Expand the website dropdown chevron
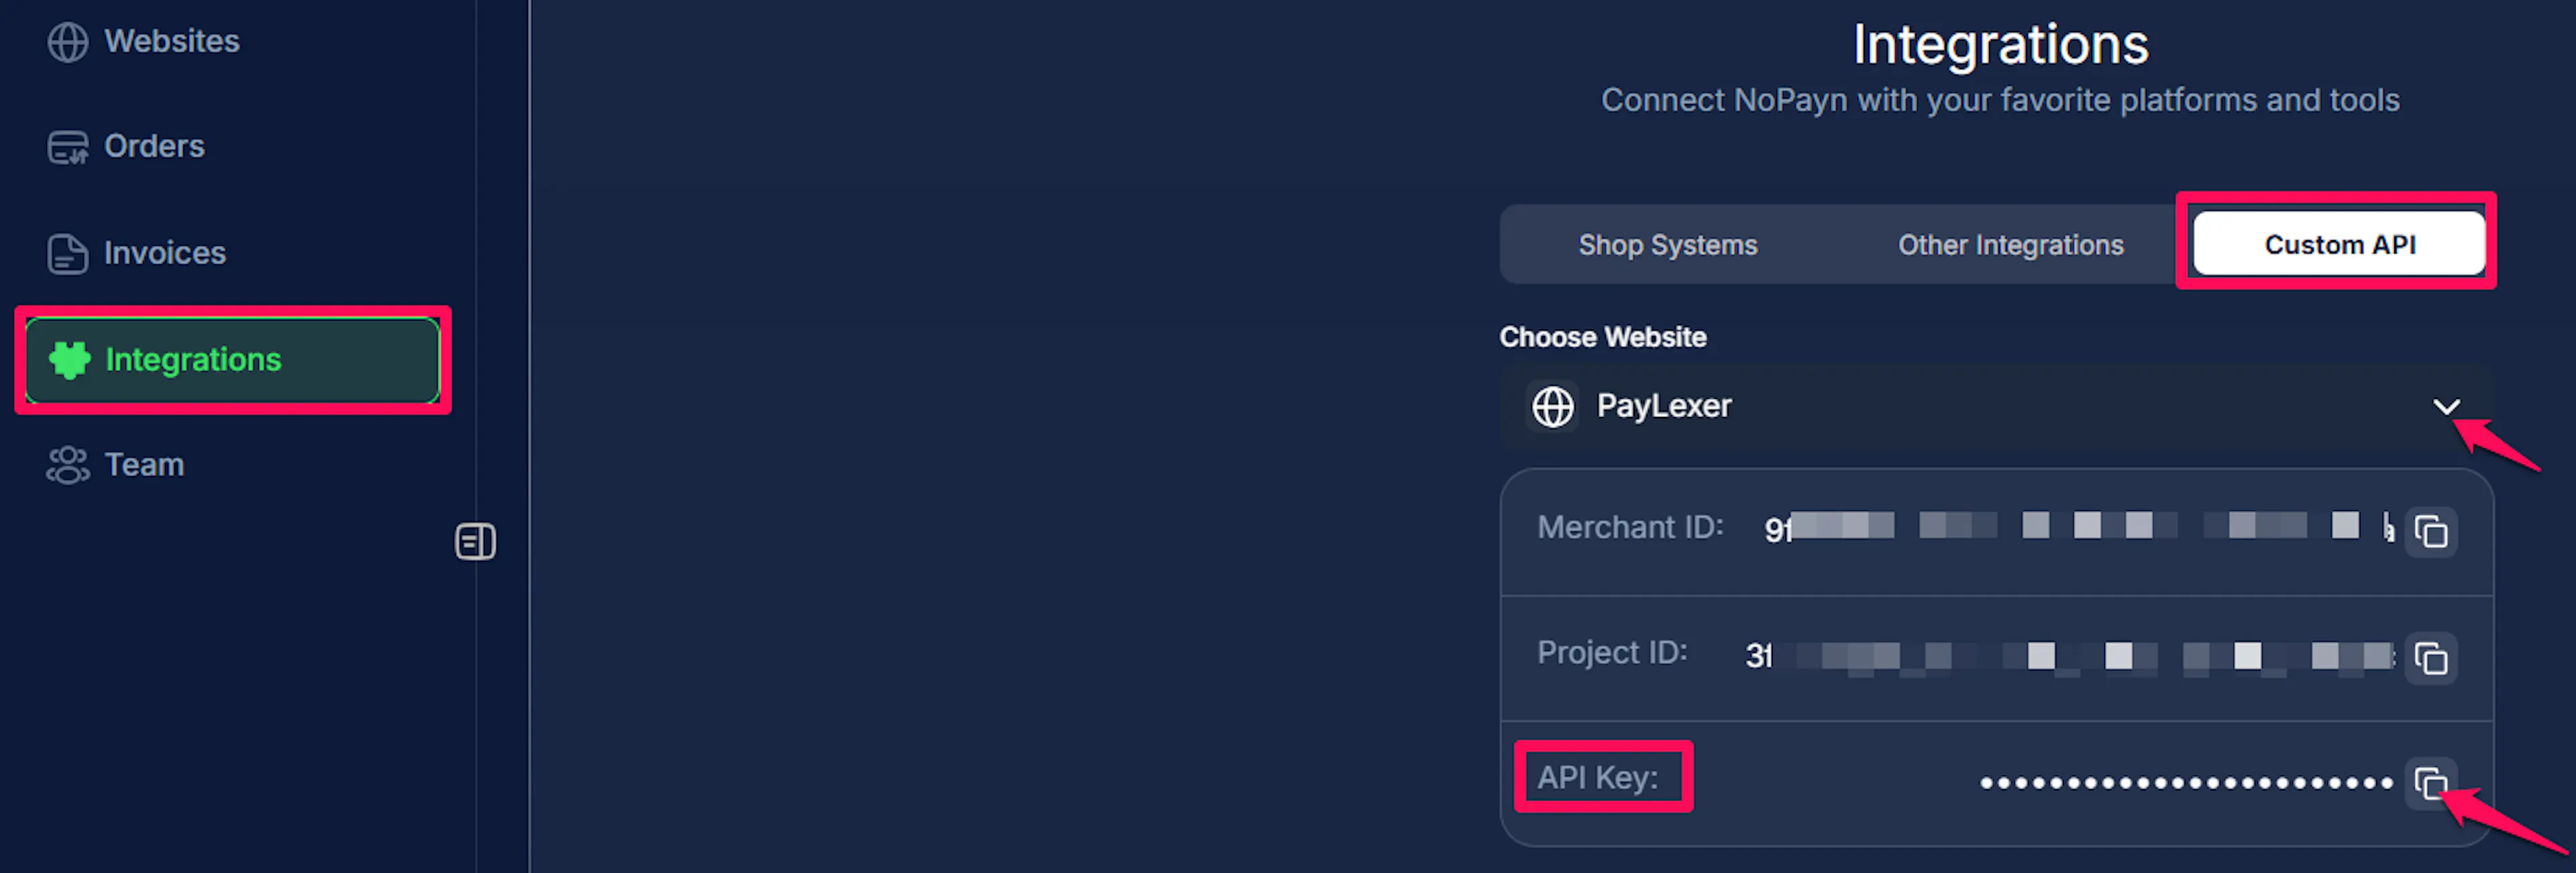The image size is (2576, 873). [x=2447, y=406]
